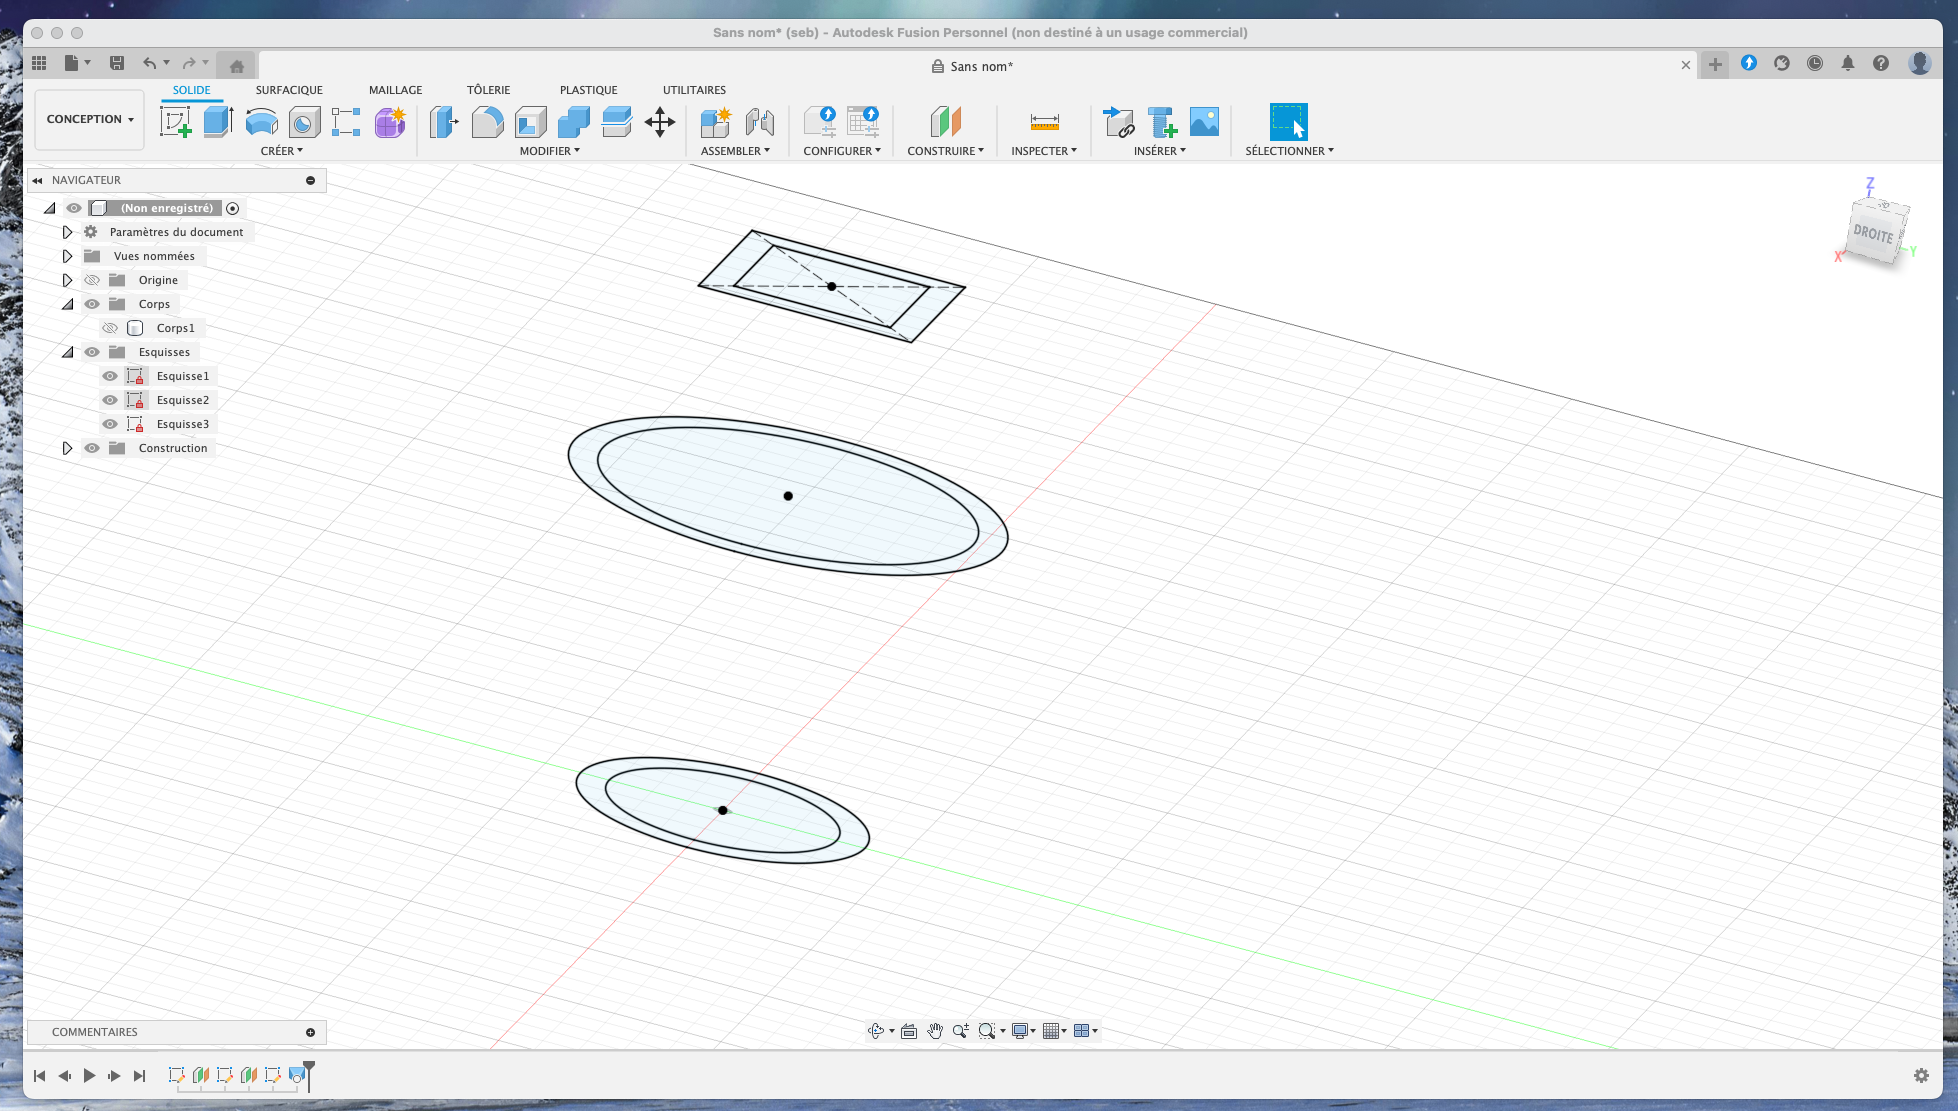The image size is (1958, 1111).
Task: Toggle visibility of Esquisse2
Action: point(110,400)
